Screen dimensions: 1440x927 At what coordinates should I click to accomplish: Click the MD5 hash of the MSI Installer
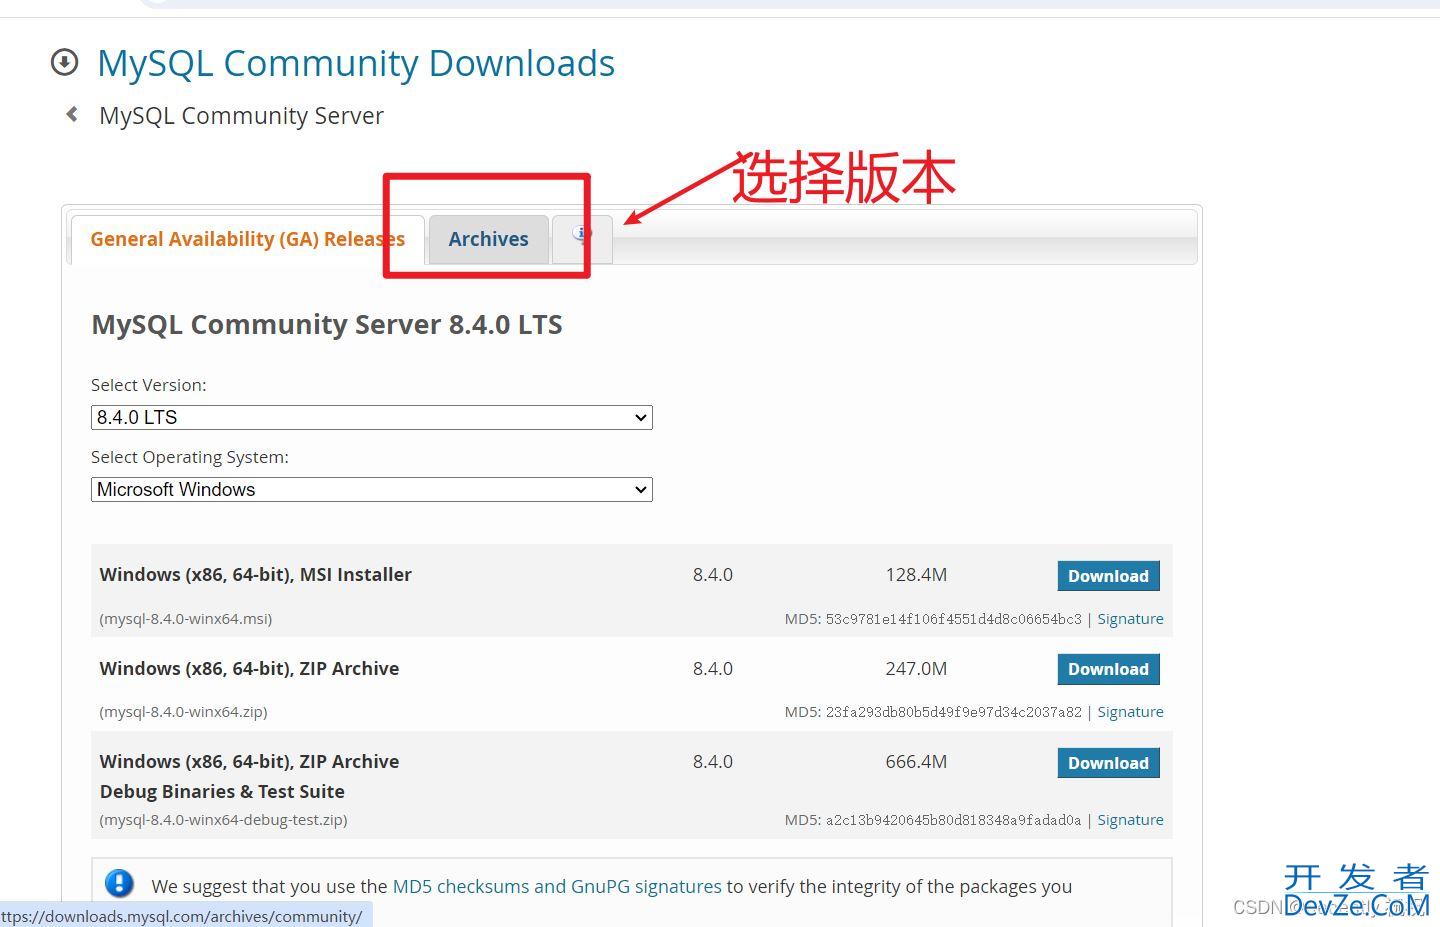click(x=953, y=619)
